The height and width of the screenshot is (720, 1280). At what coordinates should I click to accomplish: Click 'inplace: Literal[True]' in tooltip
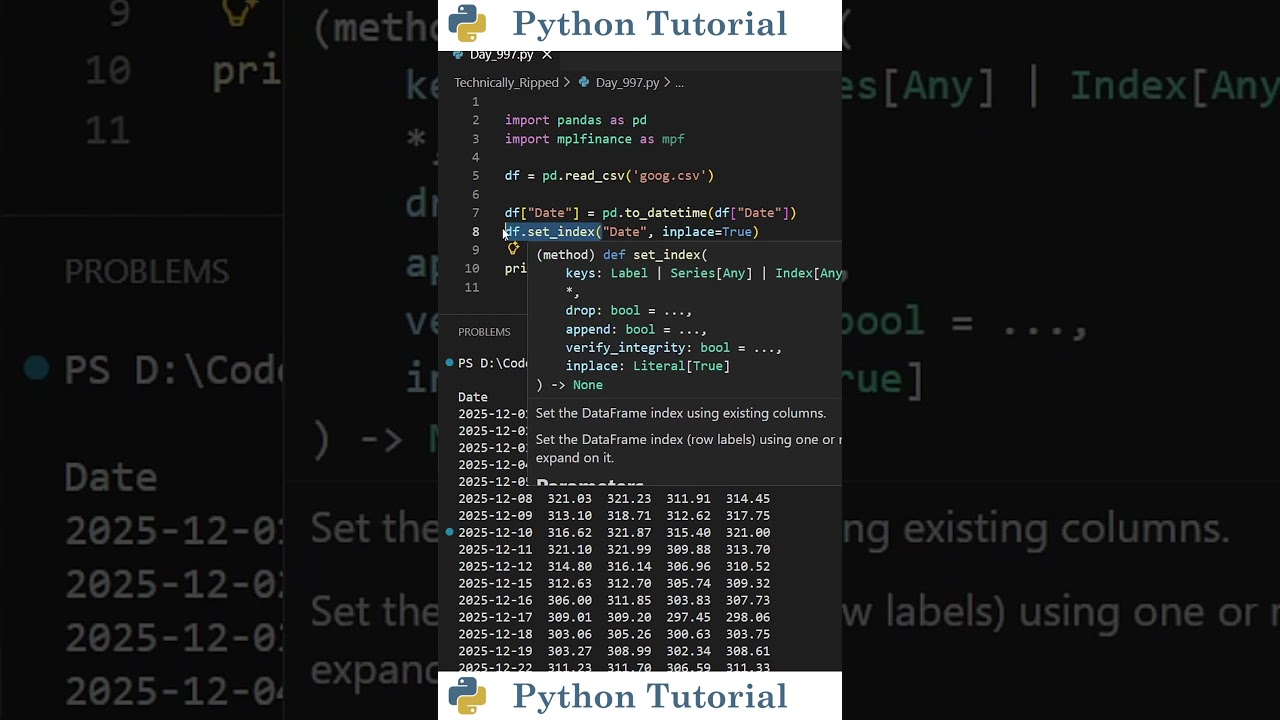click(648, 366)
